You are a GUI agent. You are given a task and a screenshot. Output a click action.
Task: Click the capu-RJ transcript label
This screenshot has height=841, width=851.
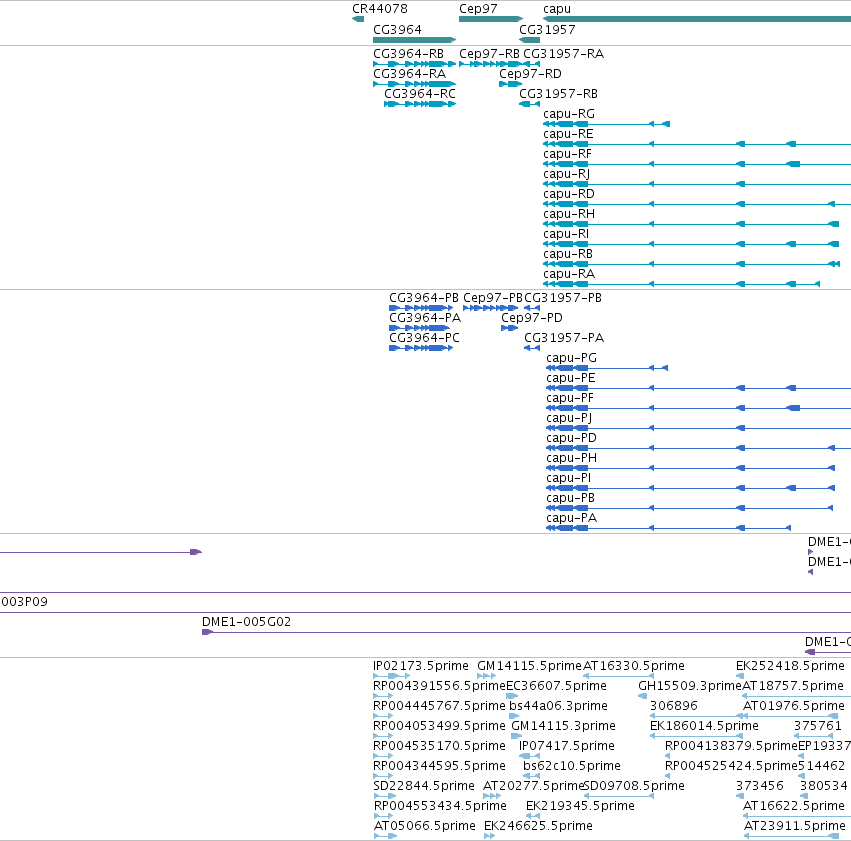[x=566, y=174]
